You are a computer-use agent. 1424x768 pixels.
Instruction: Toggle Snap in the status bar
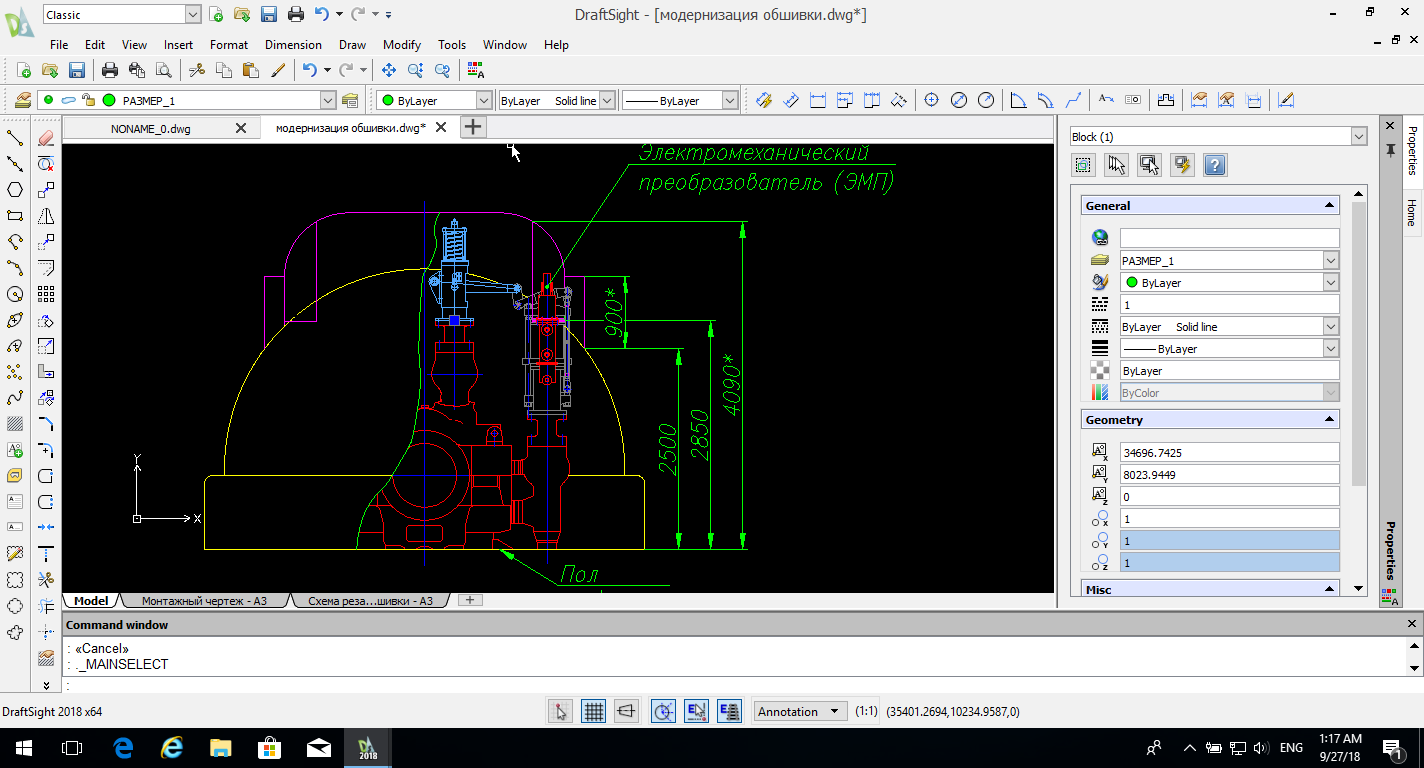(x=561, y=712)
